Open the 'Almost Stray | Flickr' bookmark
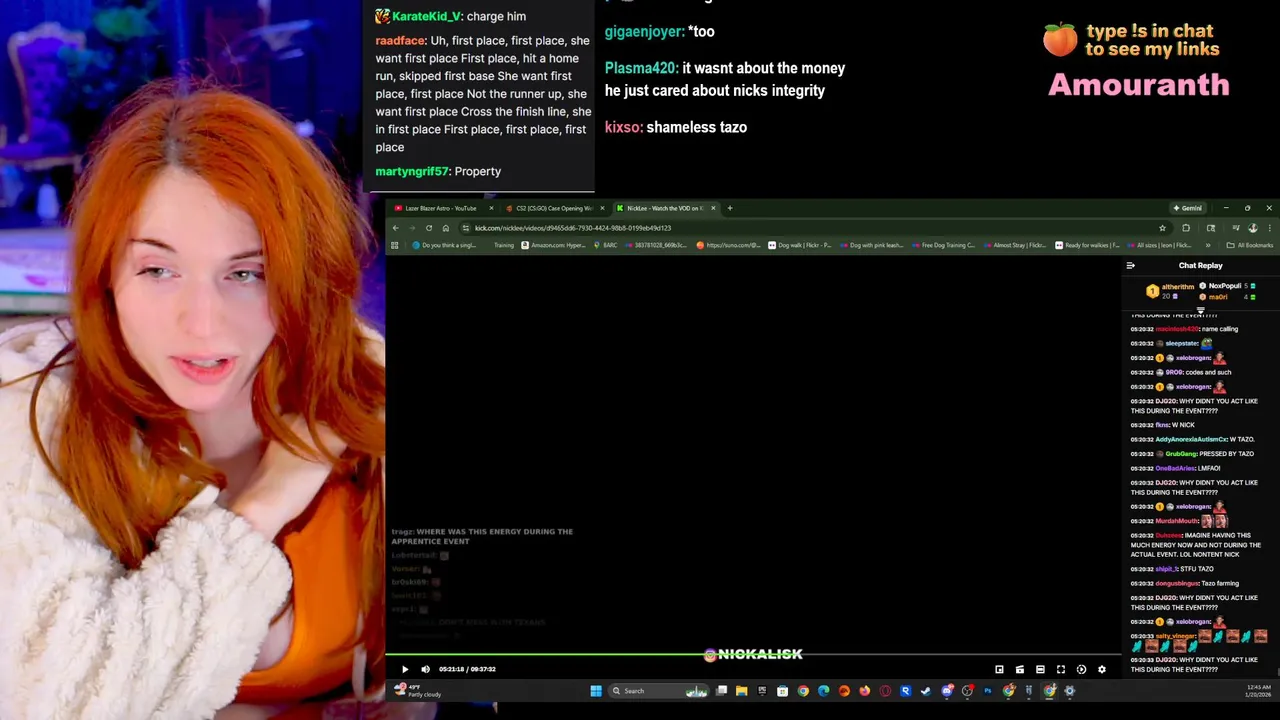 click(1014, 245)
